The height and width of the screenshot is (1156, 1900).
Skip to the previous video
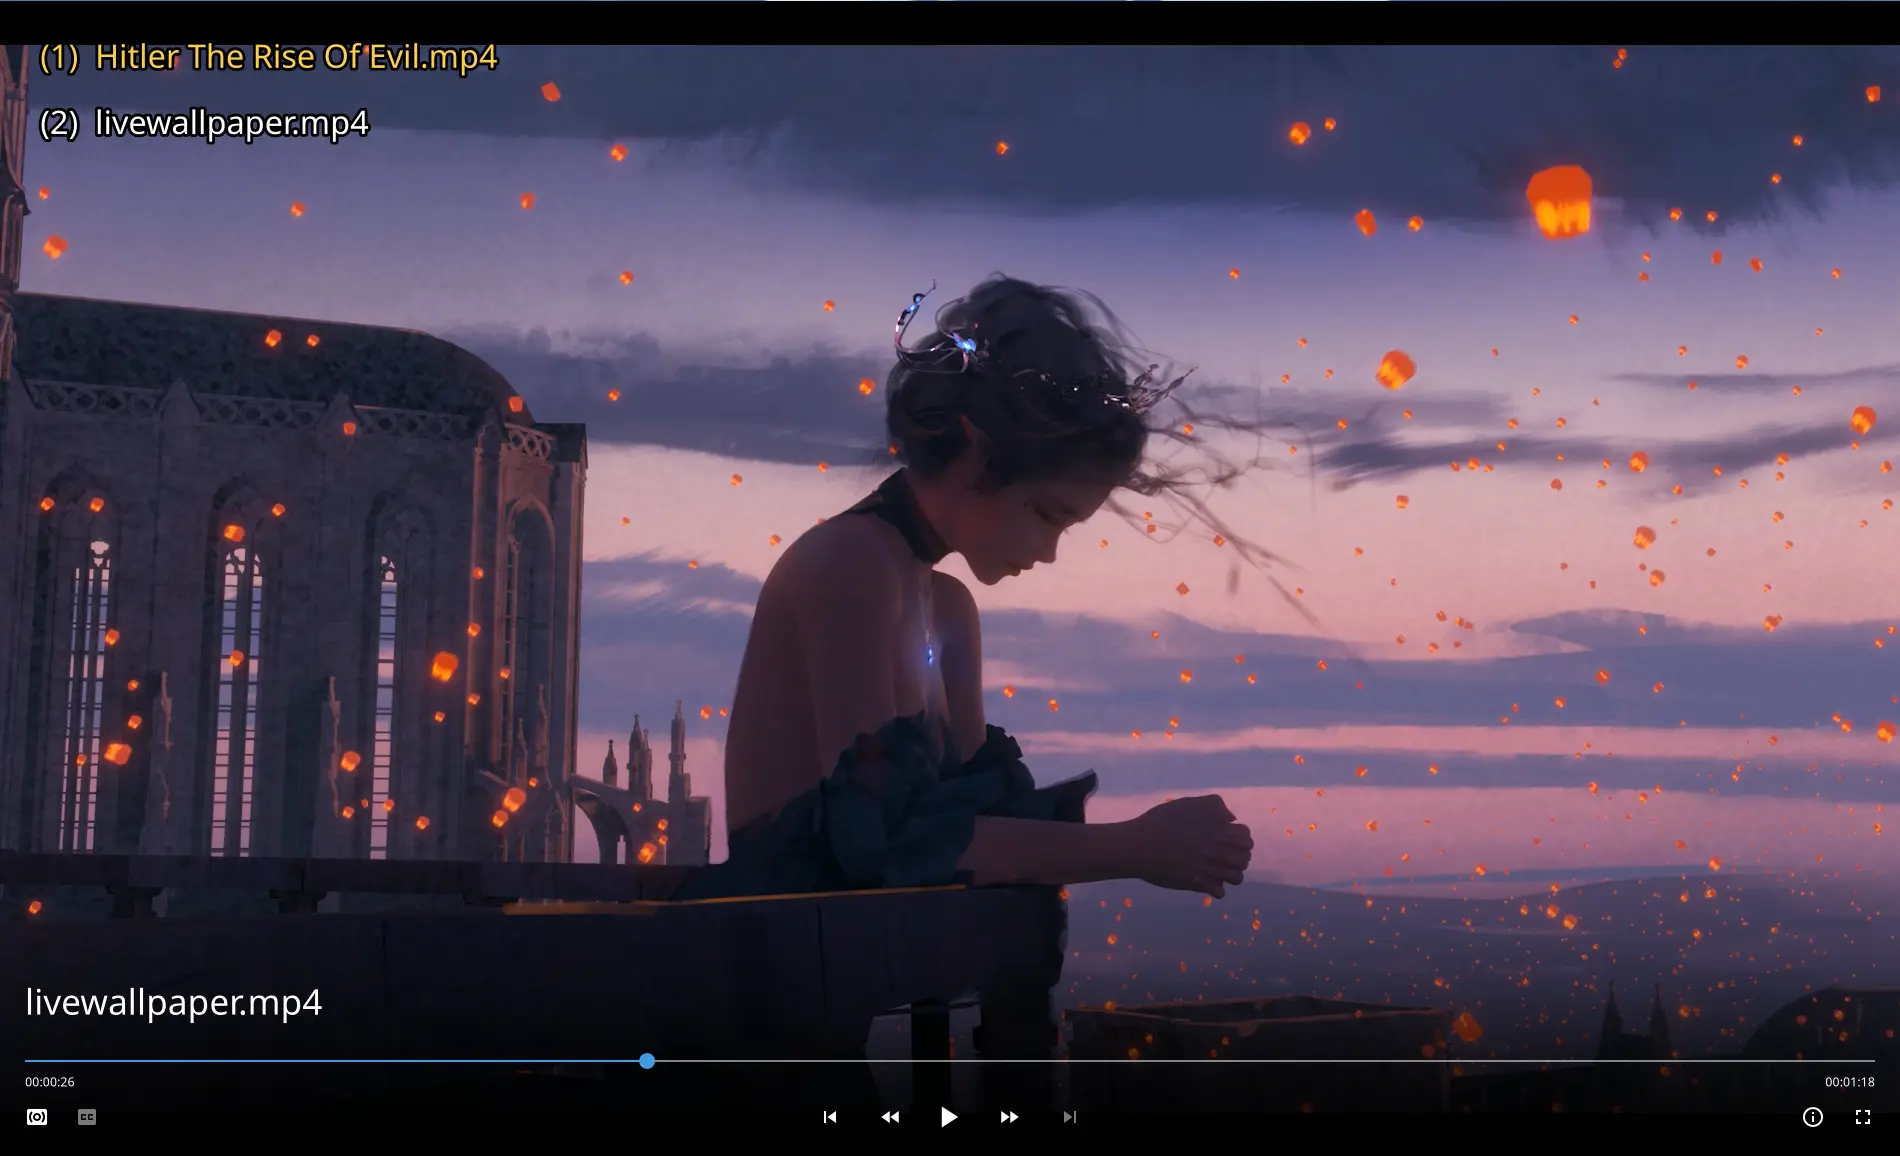[829, 1117]
